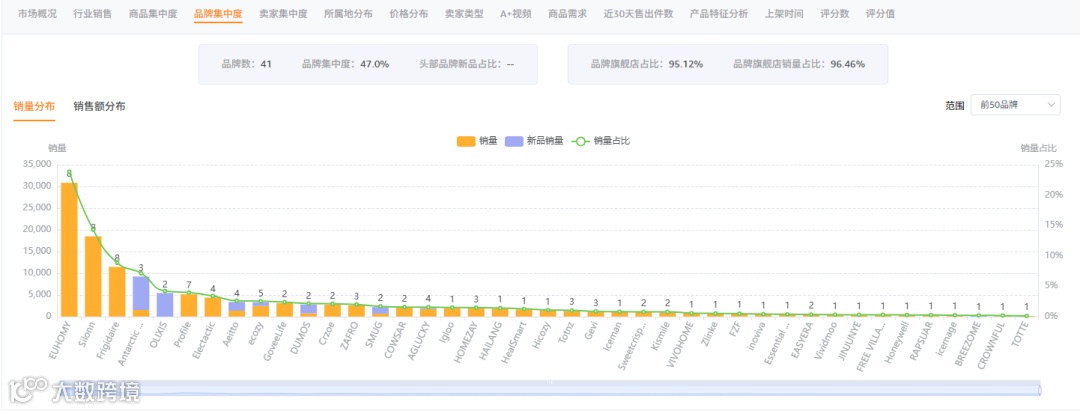Click the 头部品牌新品占比 statistic

coord(467,64)
